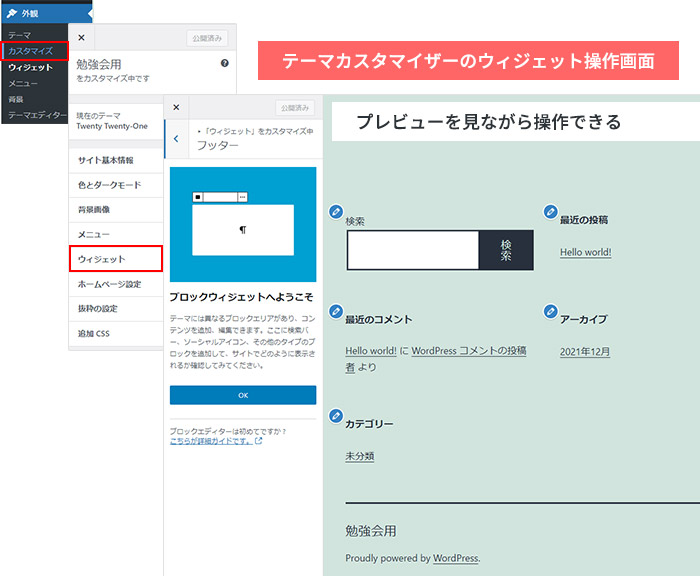
Task: Open 色とダークモード customizer section
Action: click(x=116, y=185)
